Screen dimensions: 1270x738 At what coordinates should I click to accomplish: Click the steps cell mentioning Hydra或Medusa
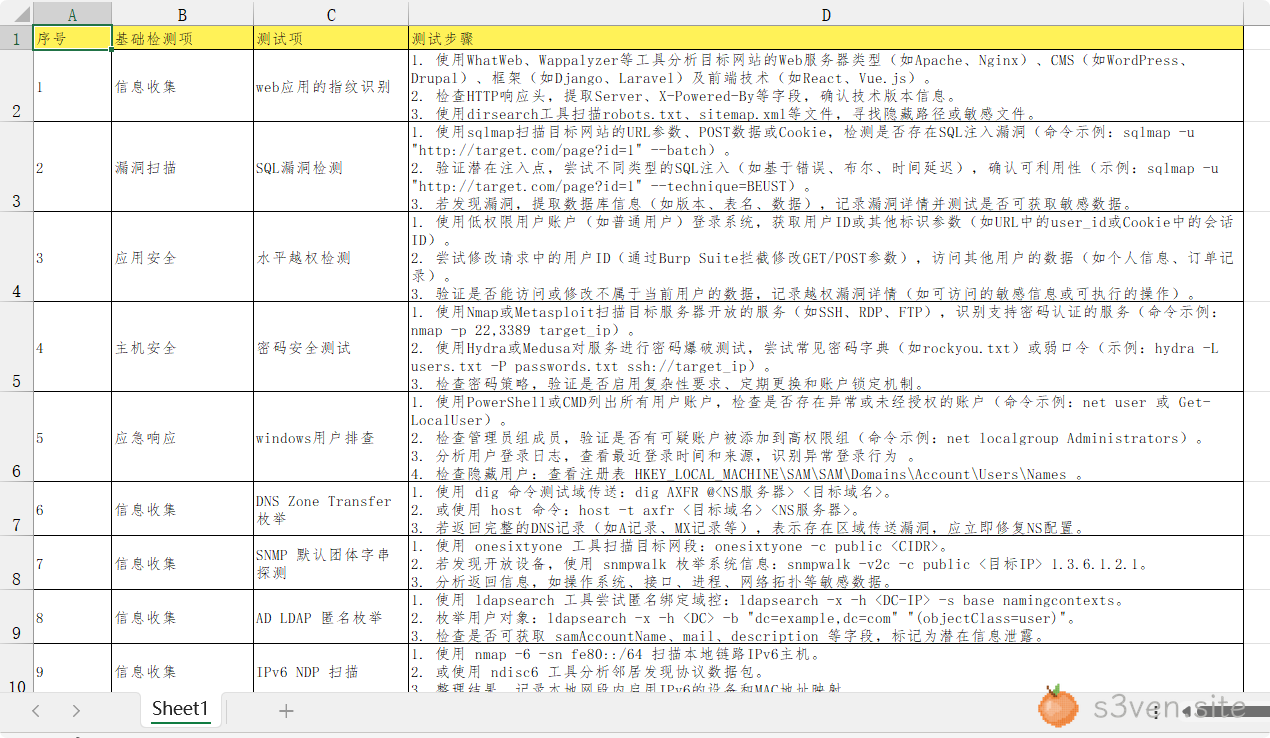826,347
